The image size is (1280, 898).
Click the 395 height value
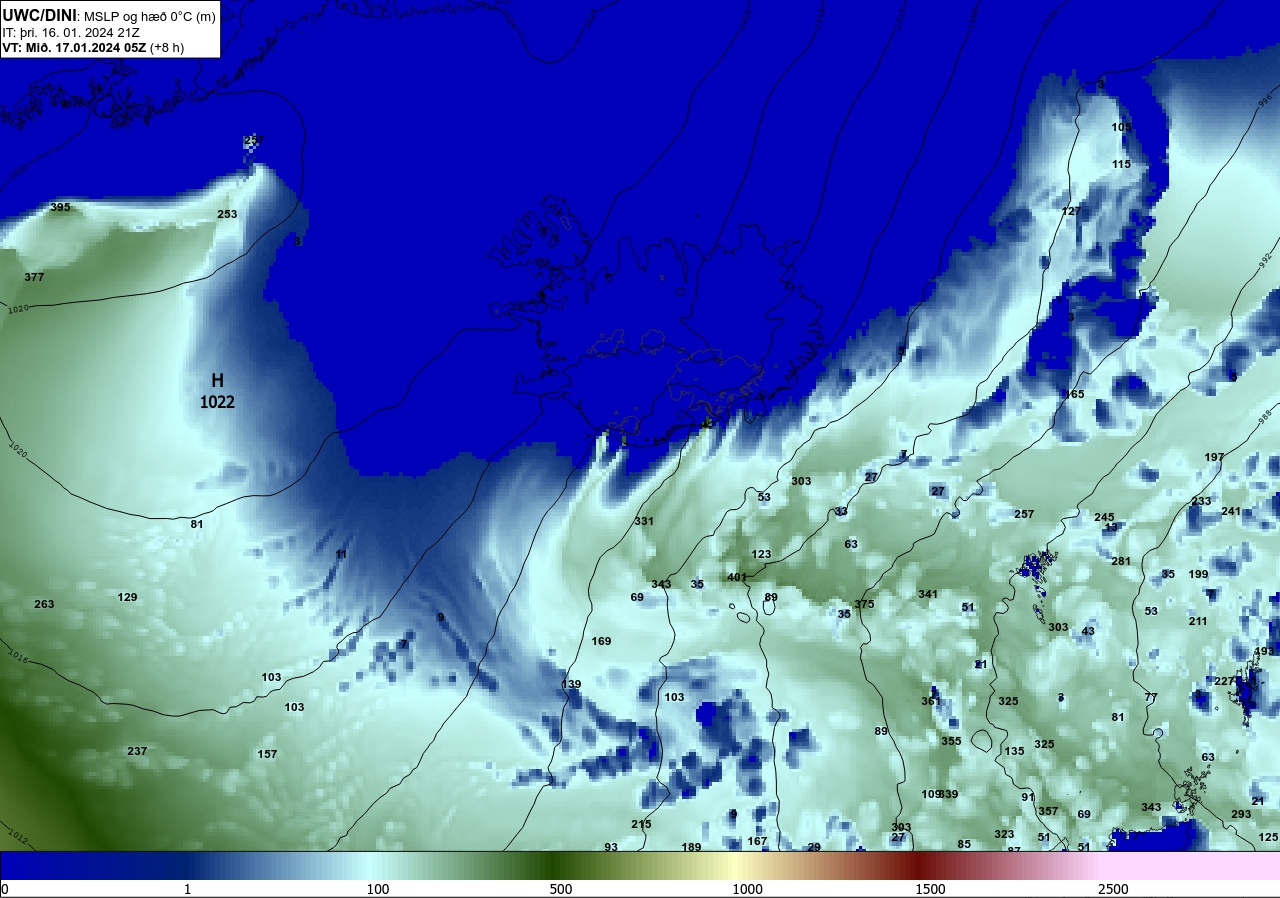pyautogui.click(x=60, y=207)
